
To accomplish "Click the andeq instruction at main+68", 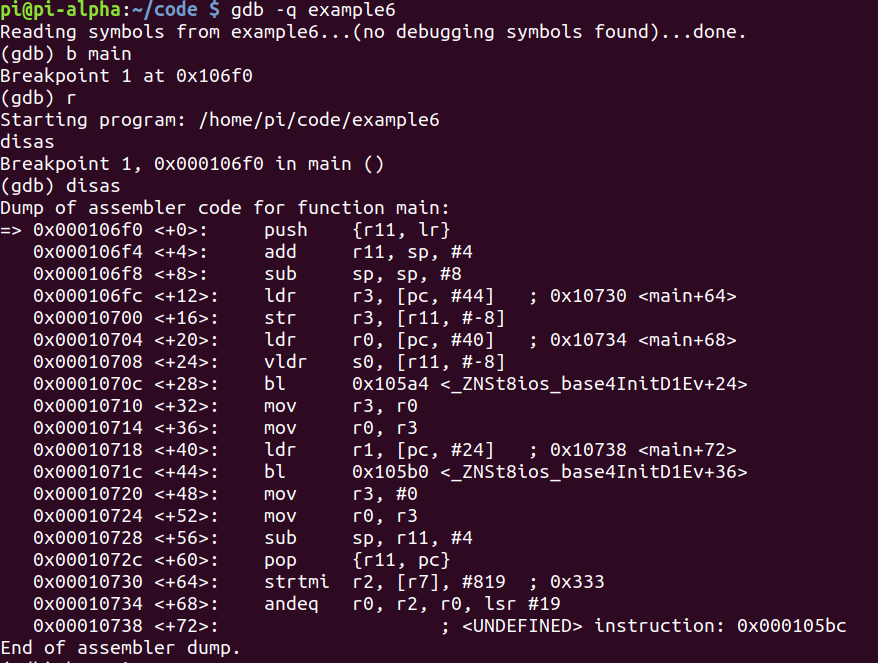I will [412, 604].
